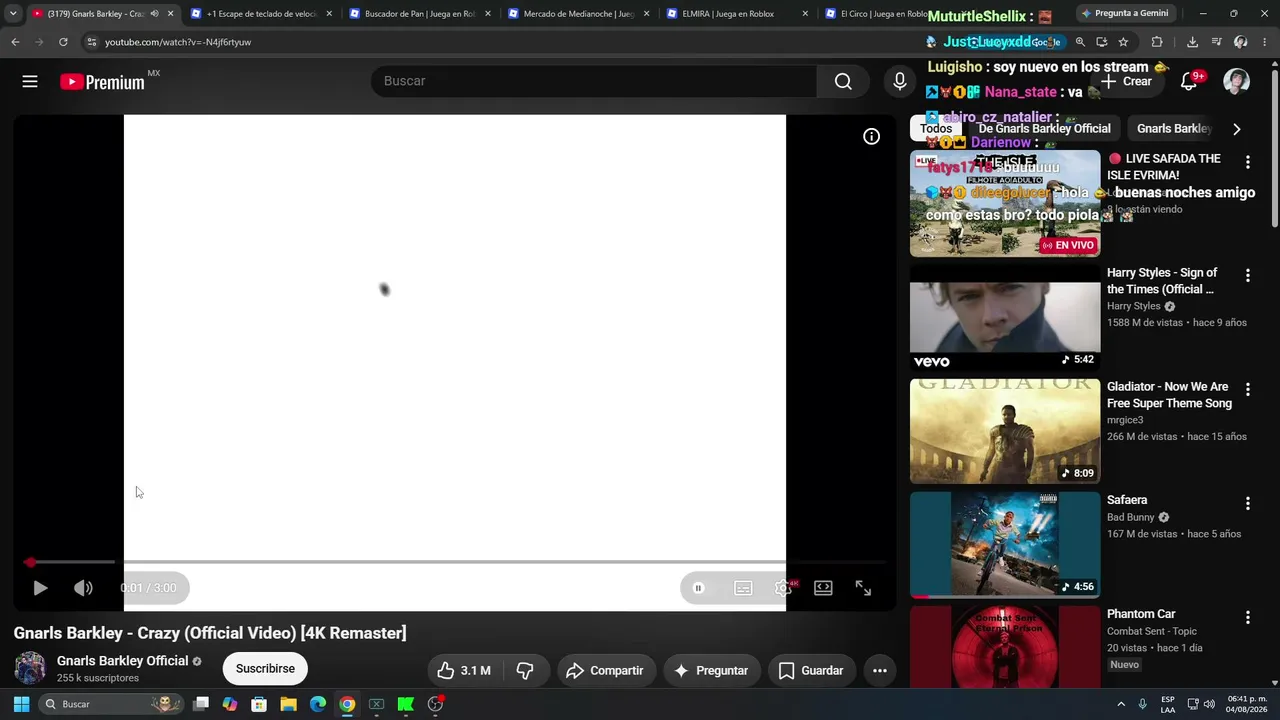
Task: Open the Safaera video thumbnail
Action: [x=1005, y=545]
